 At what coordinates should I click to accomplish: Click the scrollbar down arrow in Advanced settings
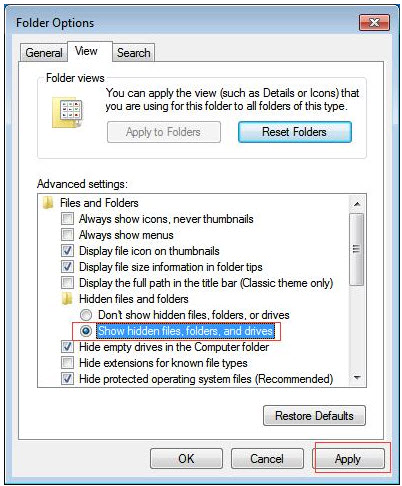point(357,378)
